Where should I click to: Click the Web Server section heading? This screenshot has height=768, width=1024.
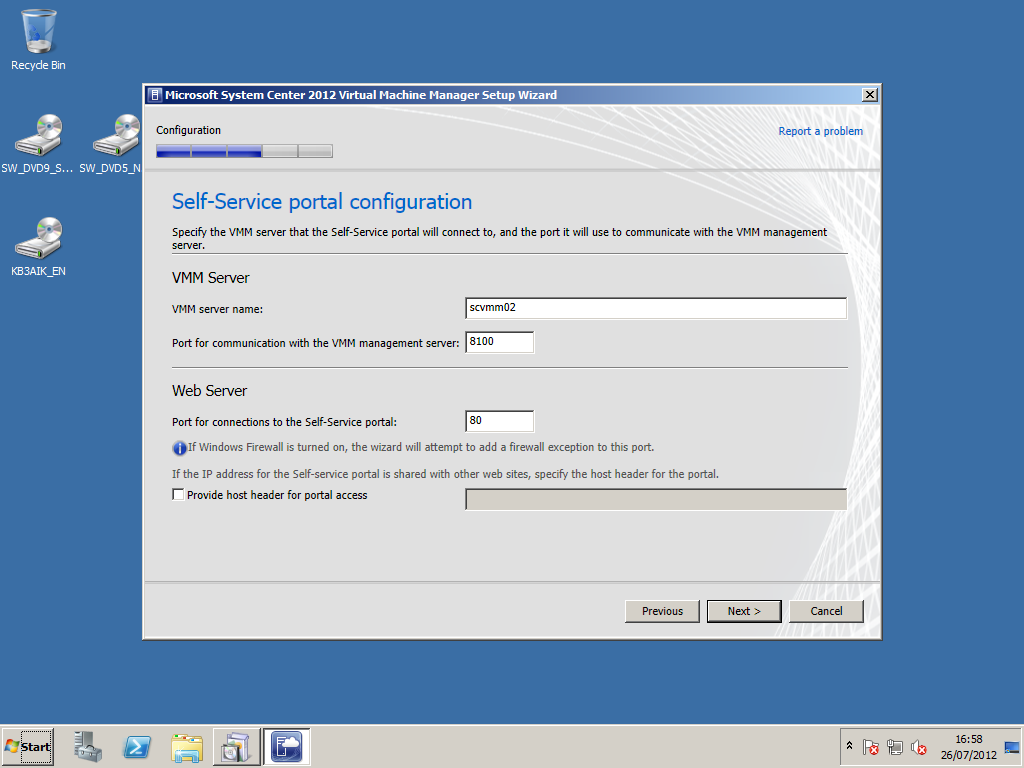click(x=209, y=391)
